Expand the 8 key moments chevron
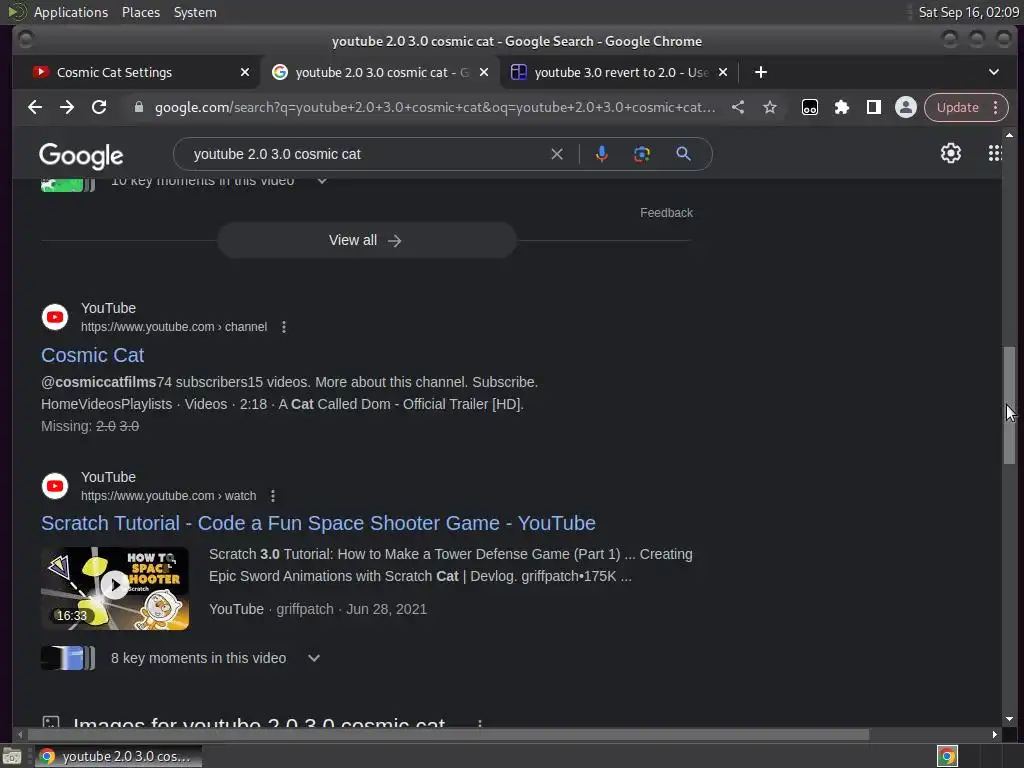The width and height of the screenshot is (1024, 768). [x=314, y=658]
